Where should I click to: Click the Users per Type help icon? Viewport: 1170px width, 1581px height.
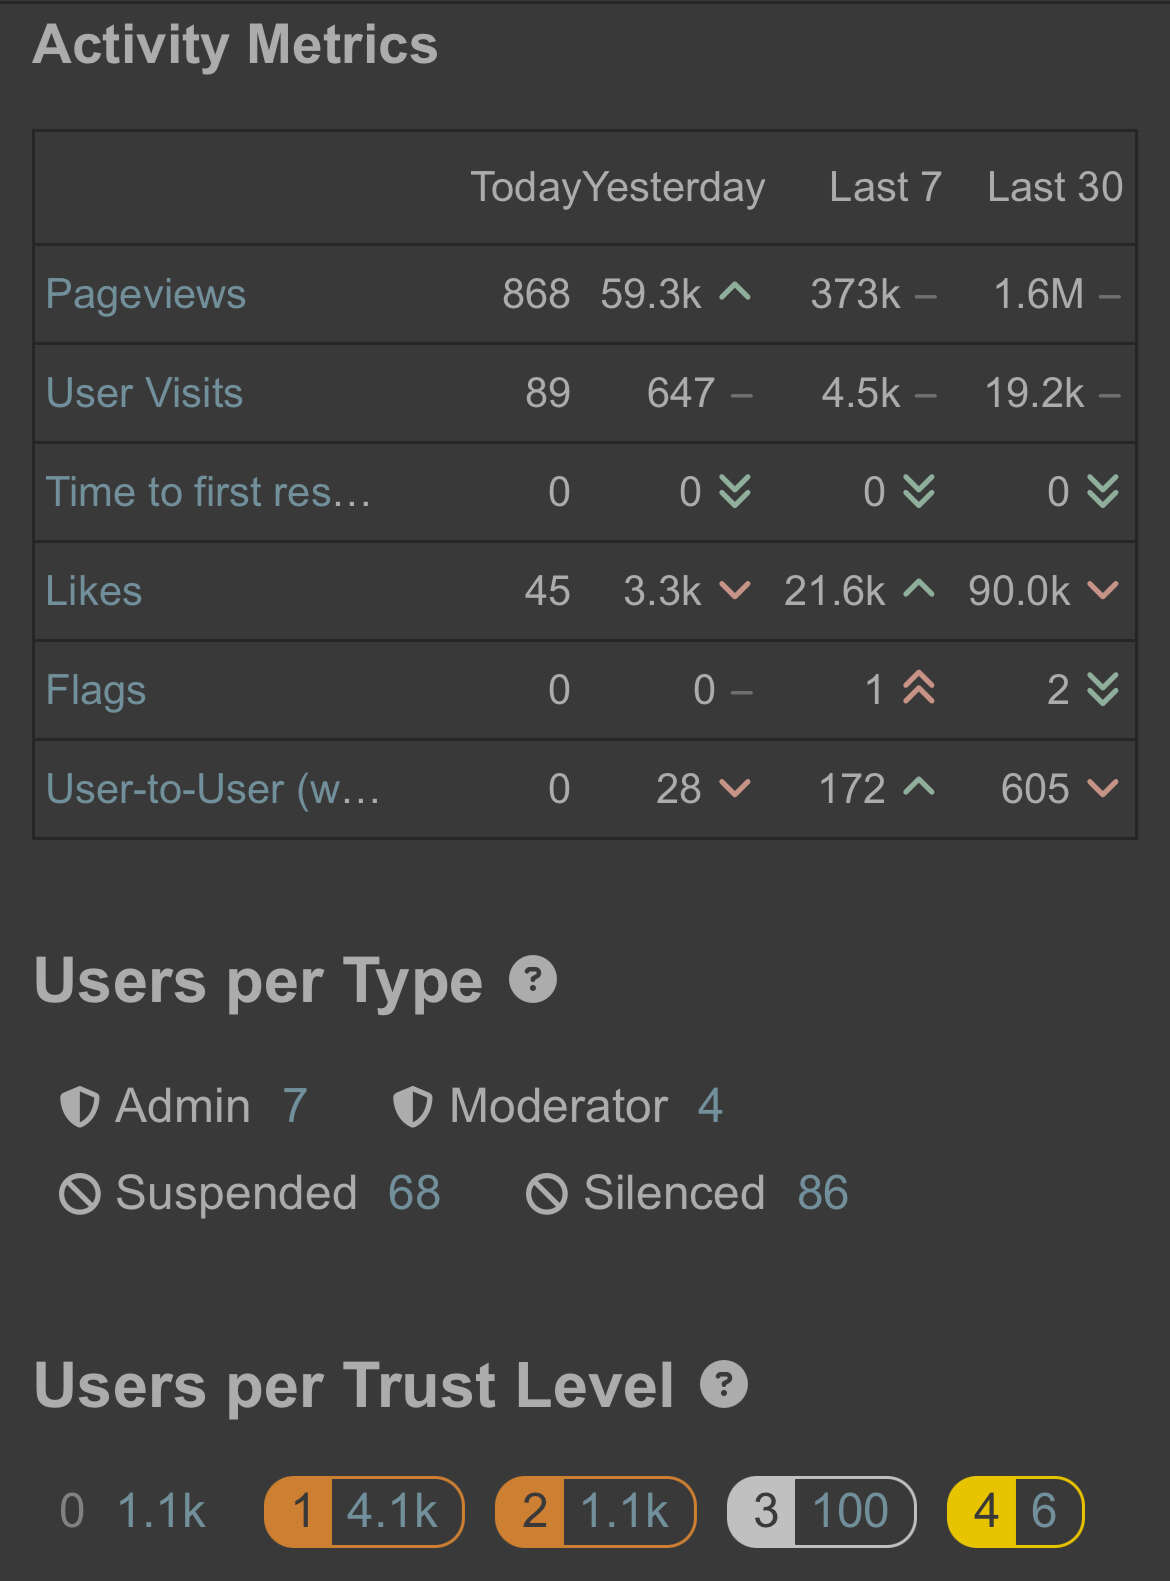533,980
